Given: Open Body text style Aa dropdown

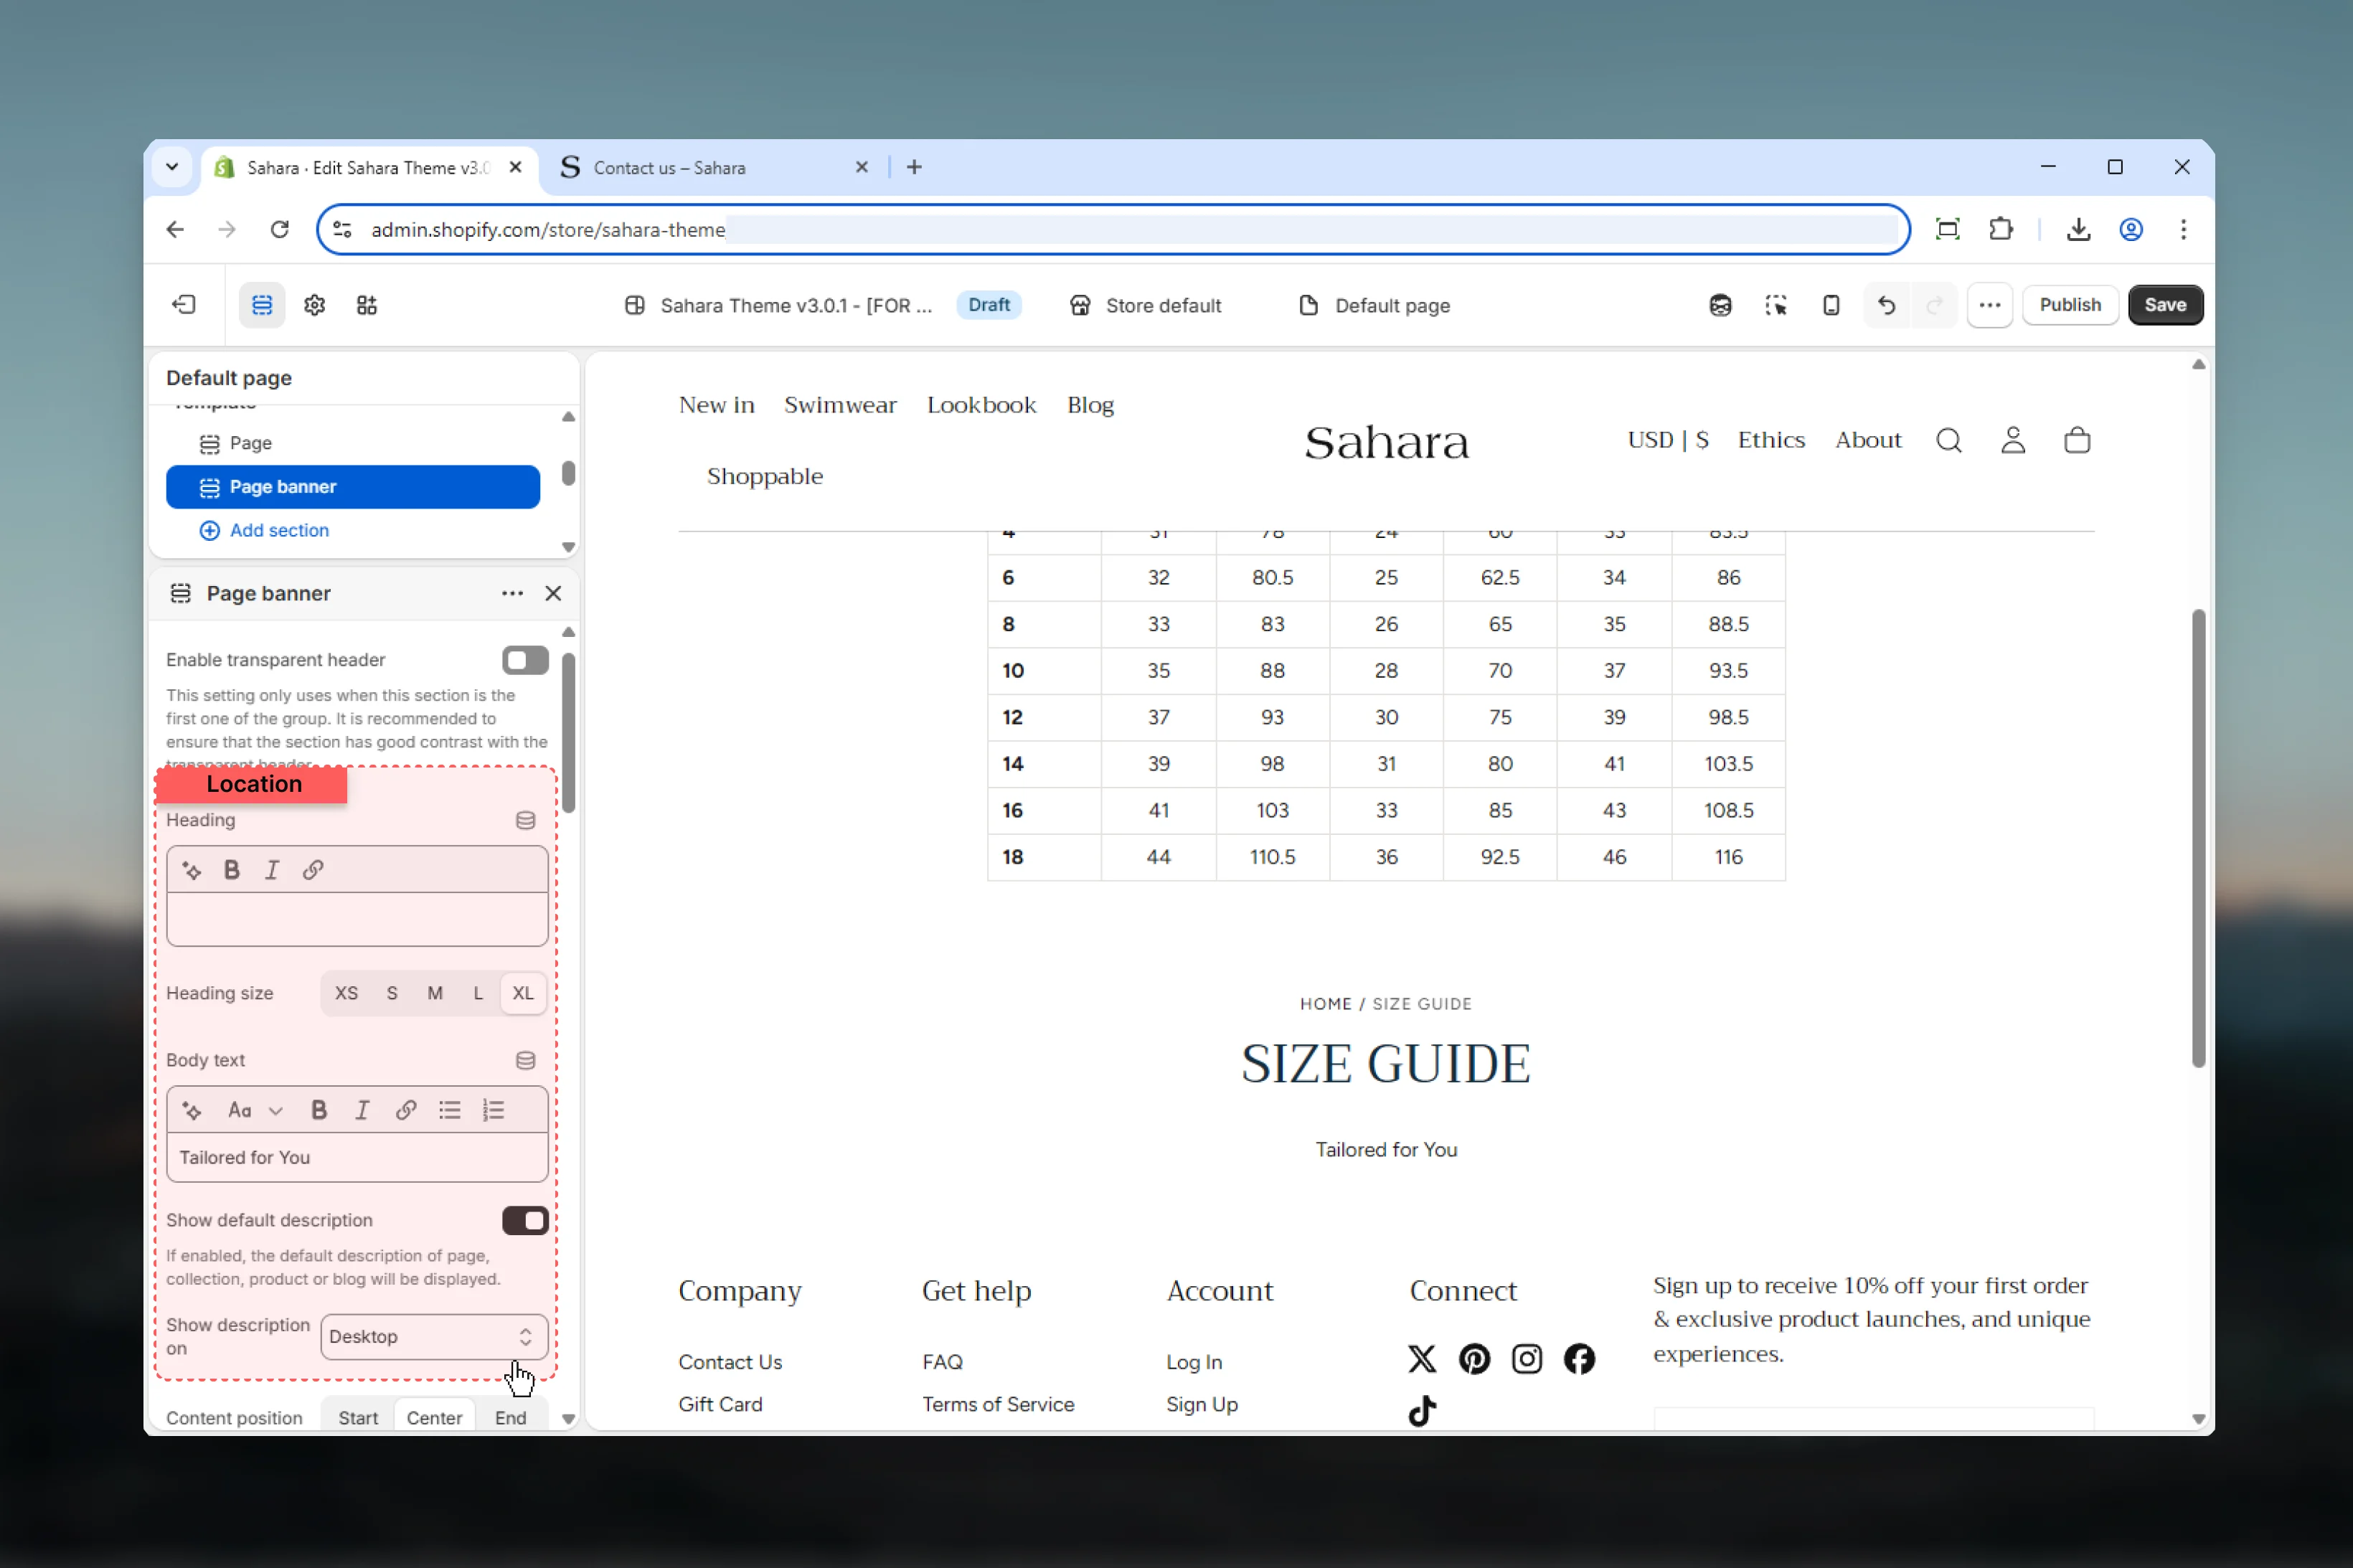Looking at the screenshot, I should pyautogui.click(x=255, y=1110).
